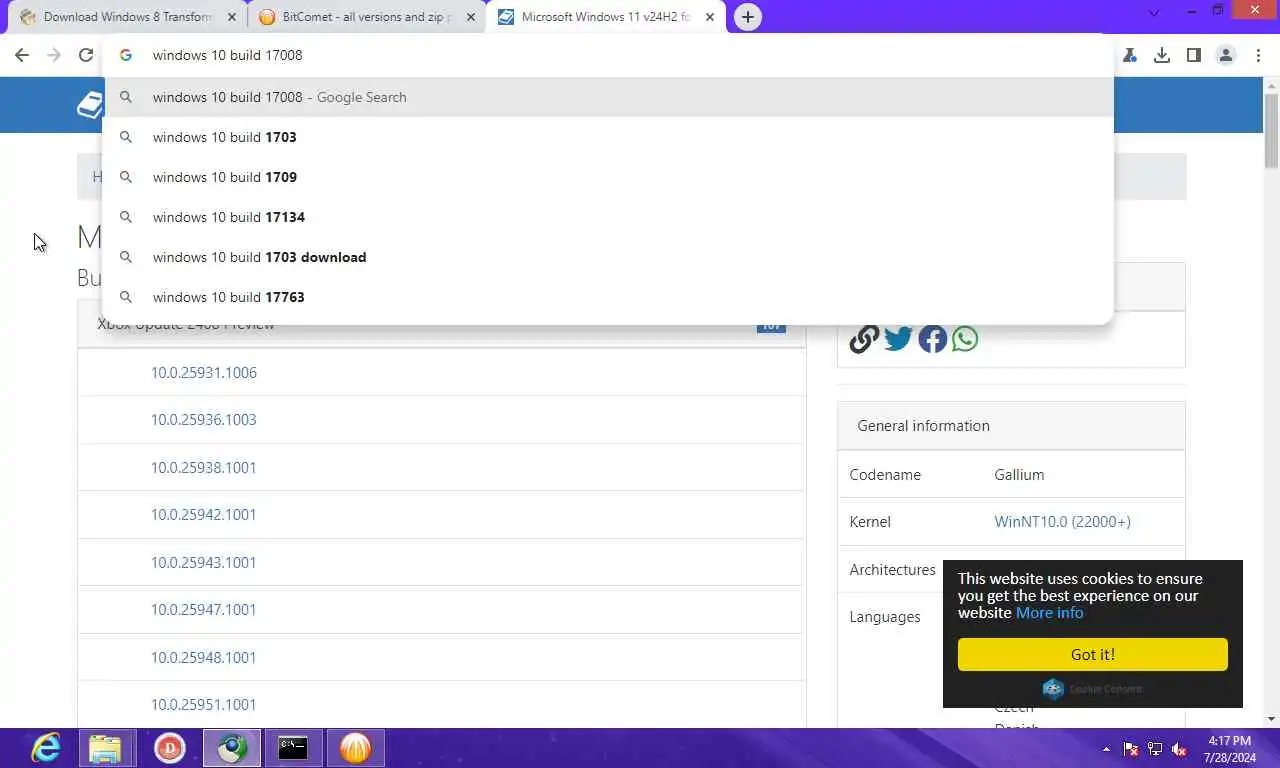Close the Microsoft Windows 11 v24H2 tab
Image resolution: width=1280 pixels, height=768 pixels.
point(708,17)
